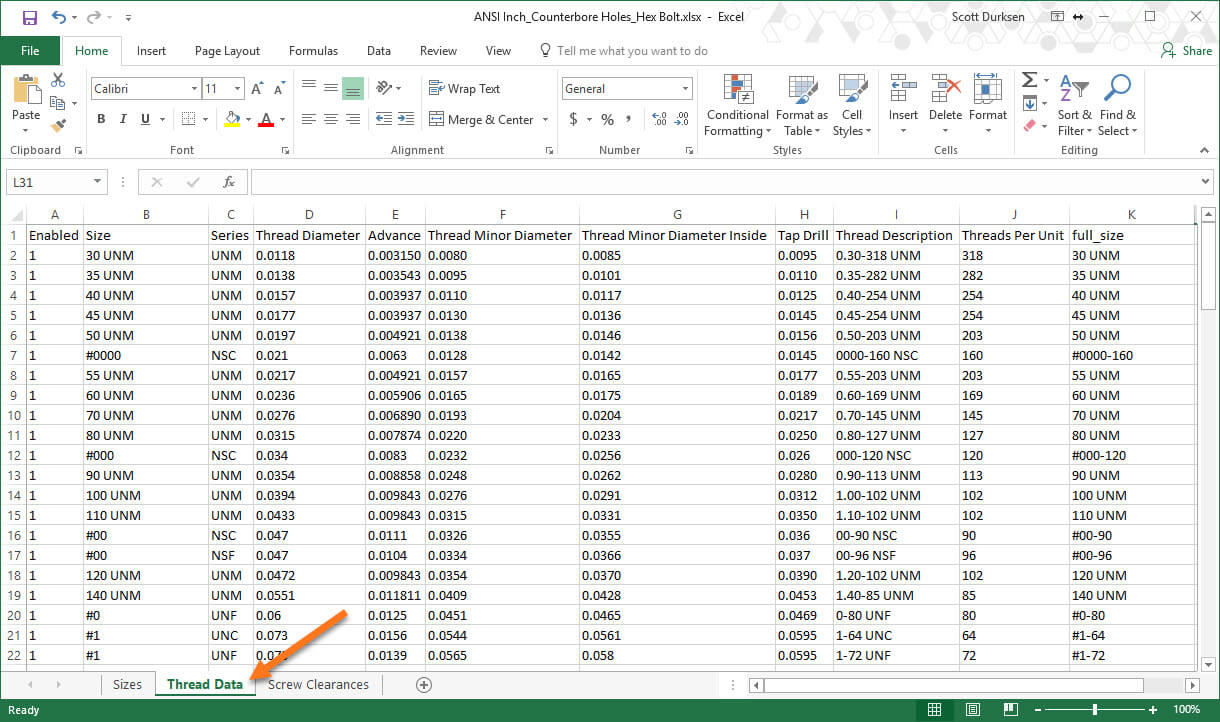Click the Wrap Text command
The width and height of the screenshot is (1220, 722).
click(x=465, y=88)
